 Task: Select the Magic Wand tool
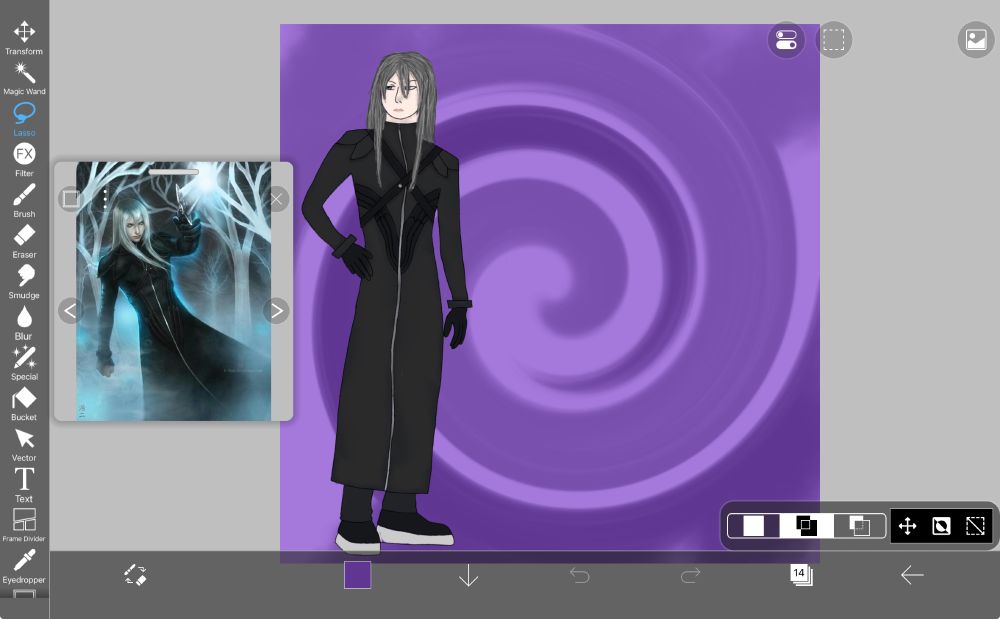point(24,78)
